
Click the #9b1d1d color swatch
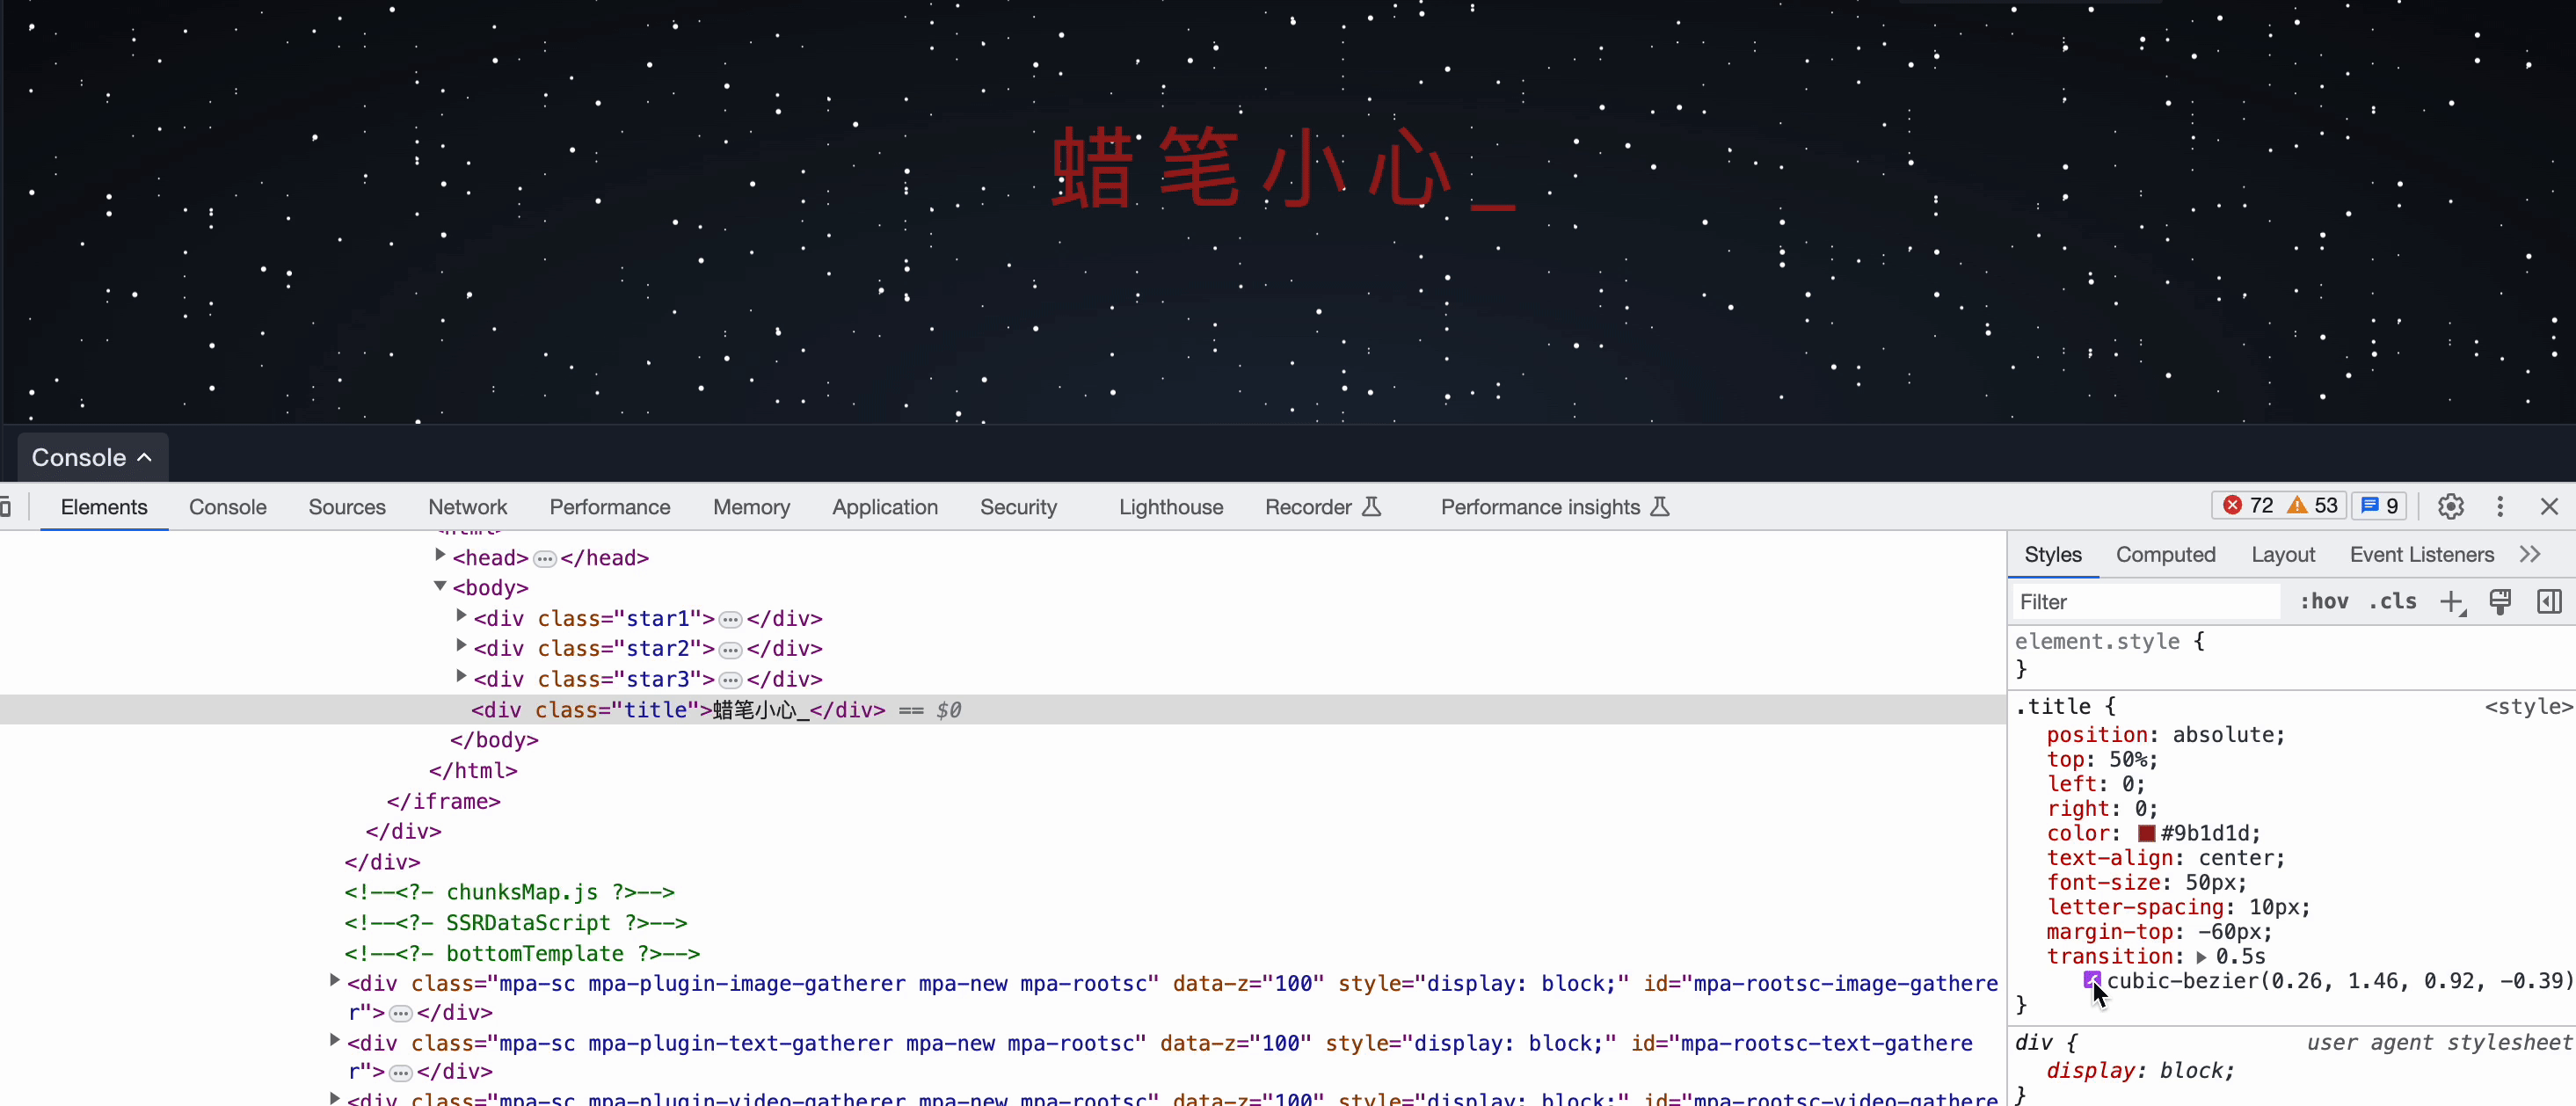(2146, 833)
